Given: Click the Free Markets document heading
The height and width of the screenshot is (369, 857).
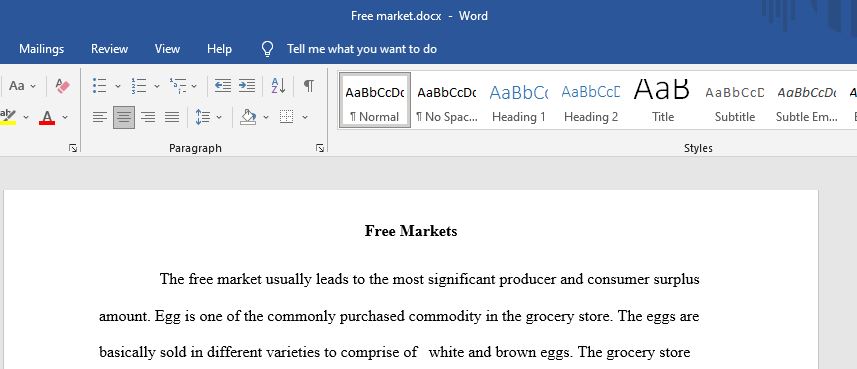Looking at the screenshot, I should coord(411,231).
